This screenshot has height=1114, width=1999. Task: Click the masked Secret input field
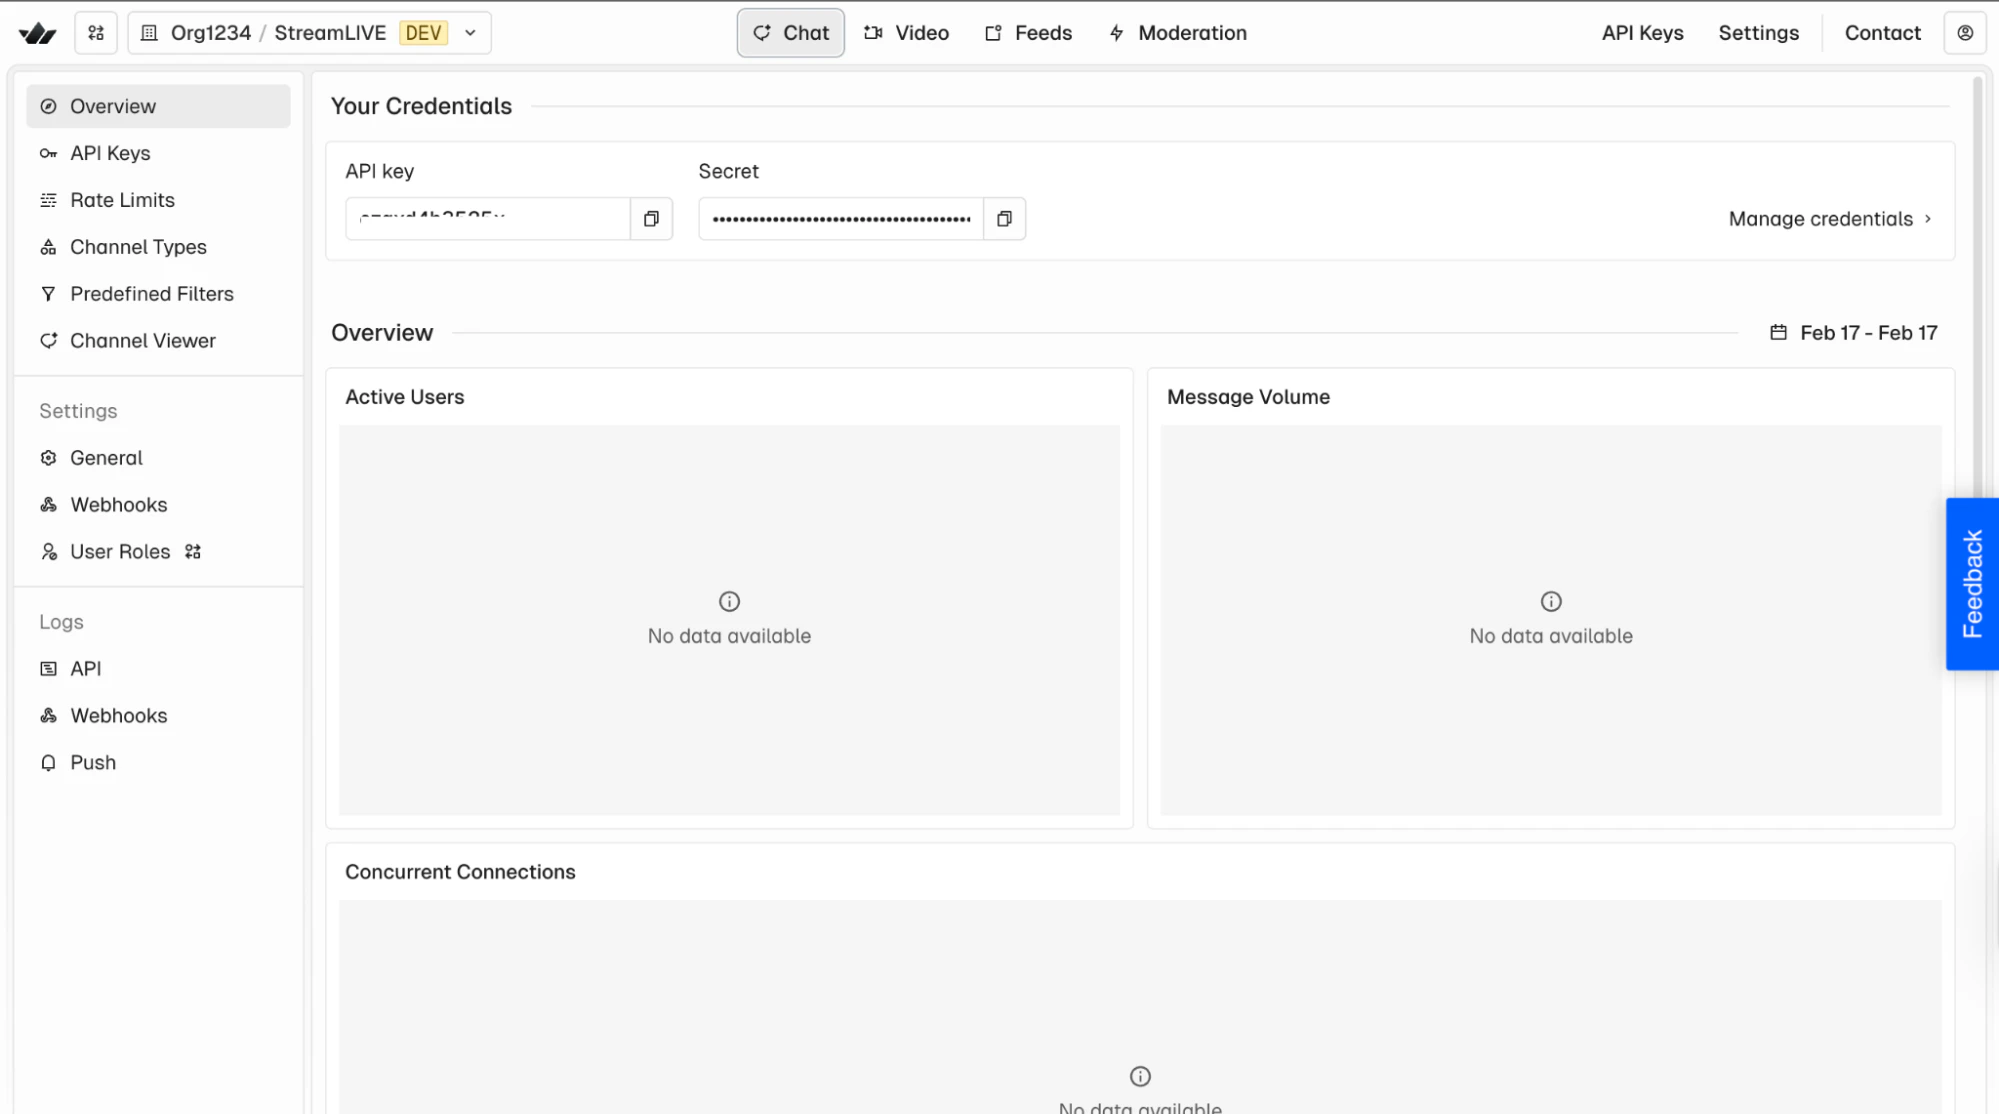(x=840, y=219)
